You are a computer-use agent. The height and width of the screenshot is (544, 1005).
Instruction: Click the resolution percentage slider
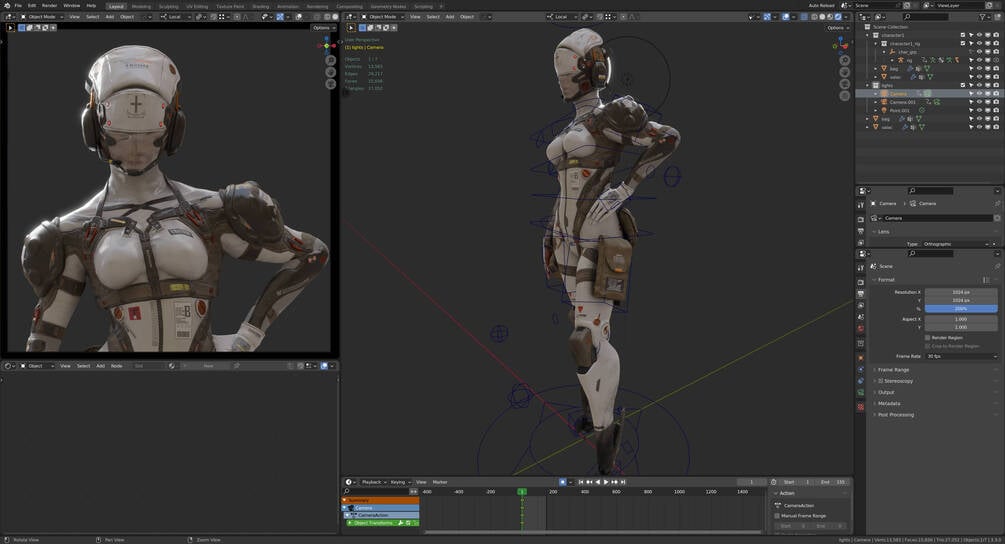pos(960,309)
